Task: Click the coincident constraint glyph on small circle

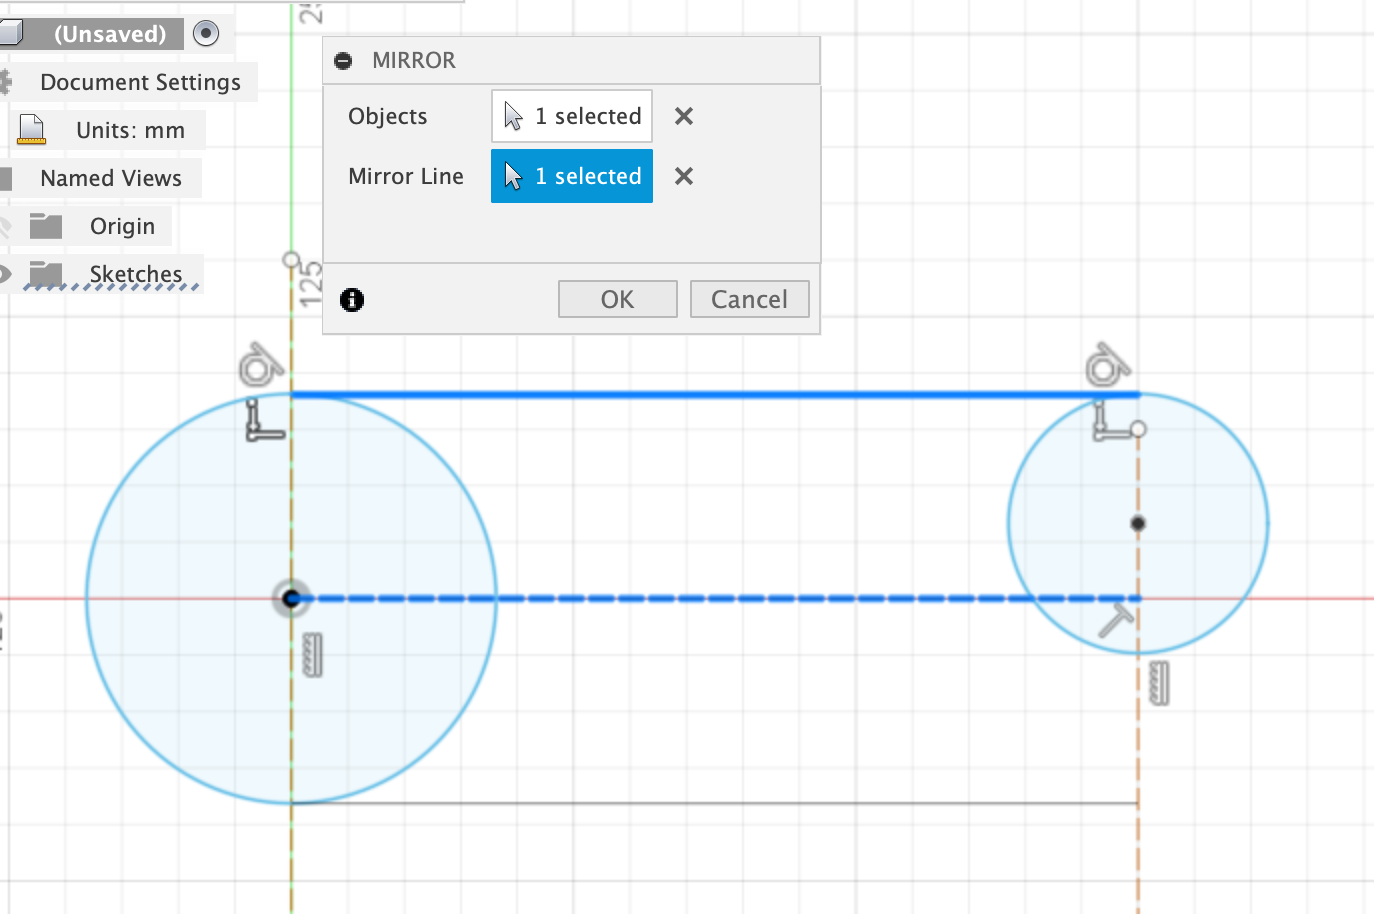Action: pyautogui.click(x=1116, y=620)
